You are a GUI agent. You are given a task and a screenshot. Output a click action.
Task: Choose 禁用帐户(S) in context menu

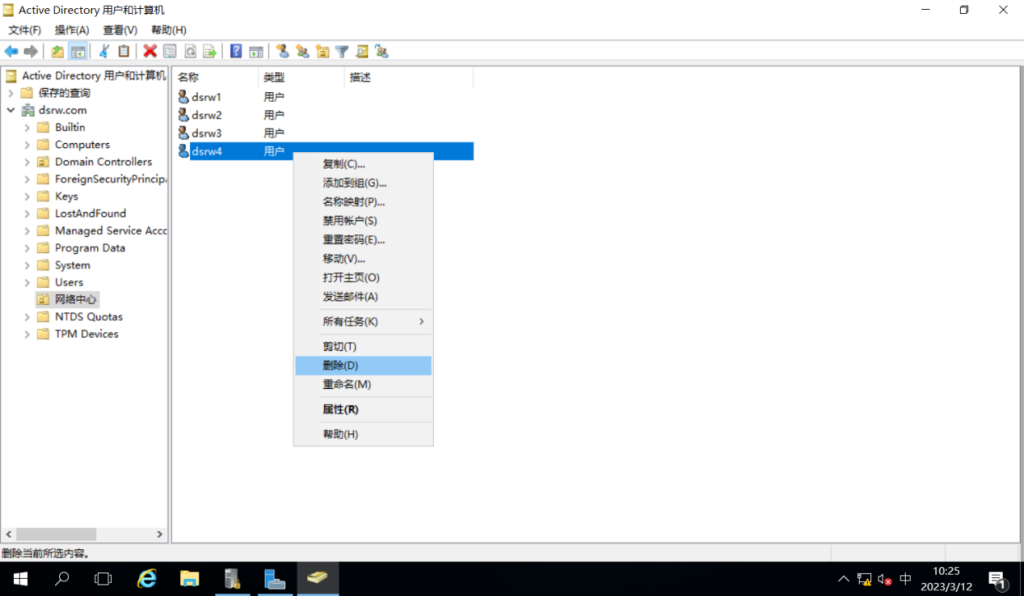[x=363, y=221]
